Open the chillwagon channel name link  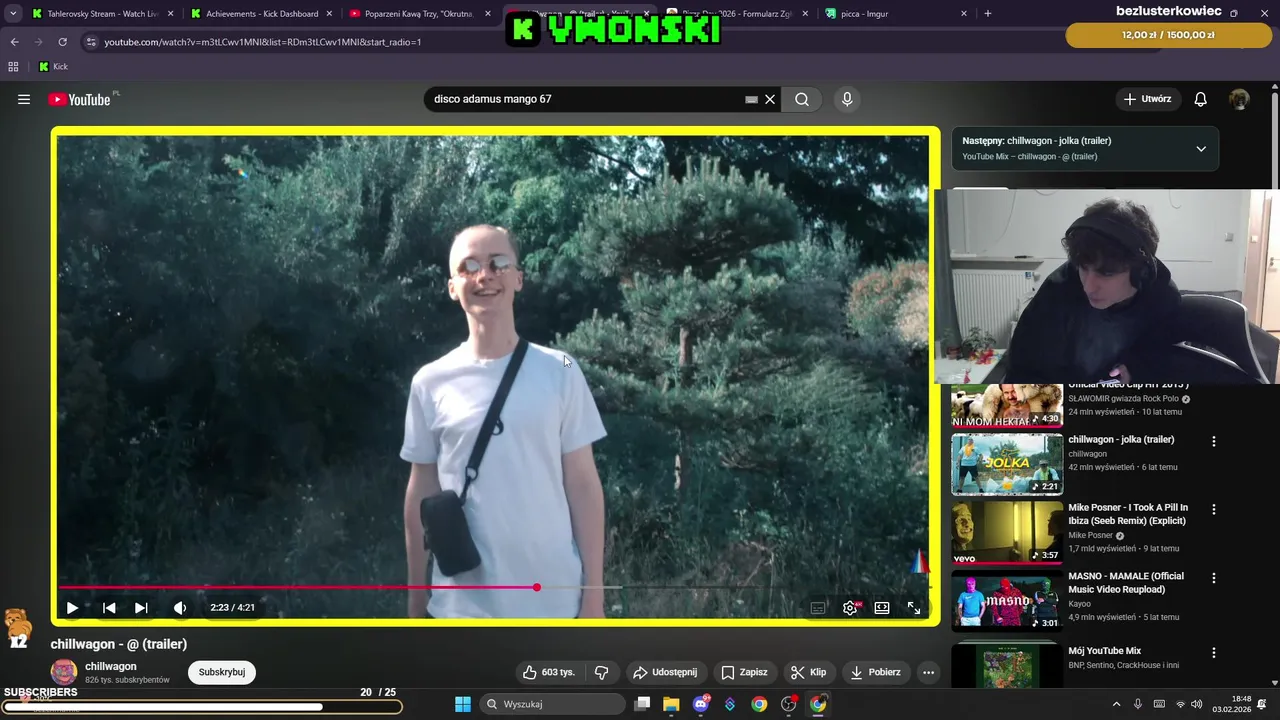[111, 666]
